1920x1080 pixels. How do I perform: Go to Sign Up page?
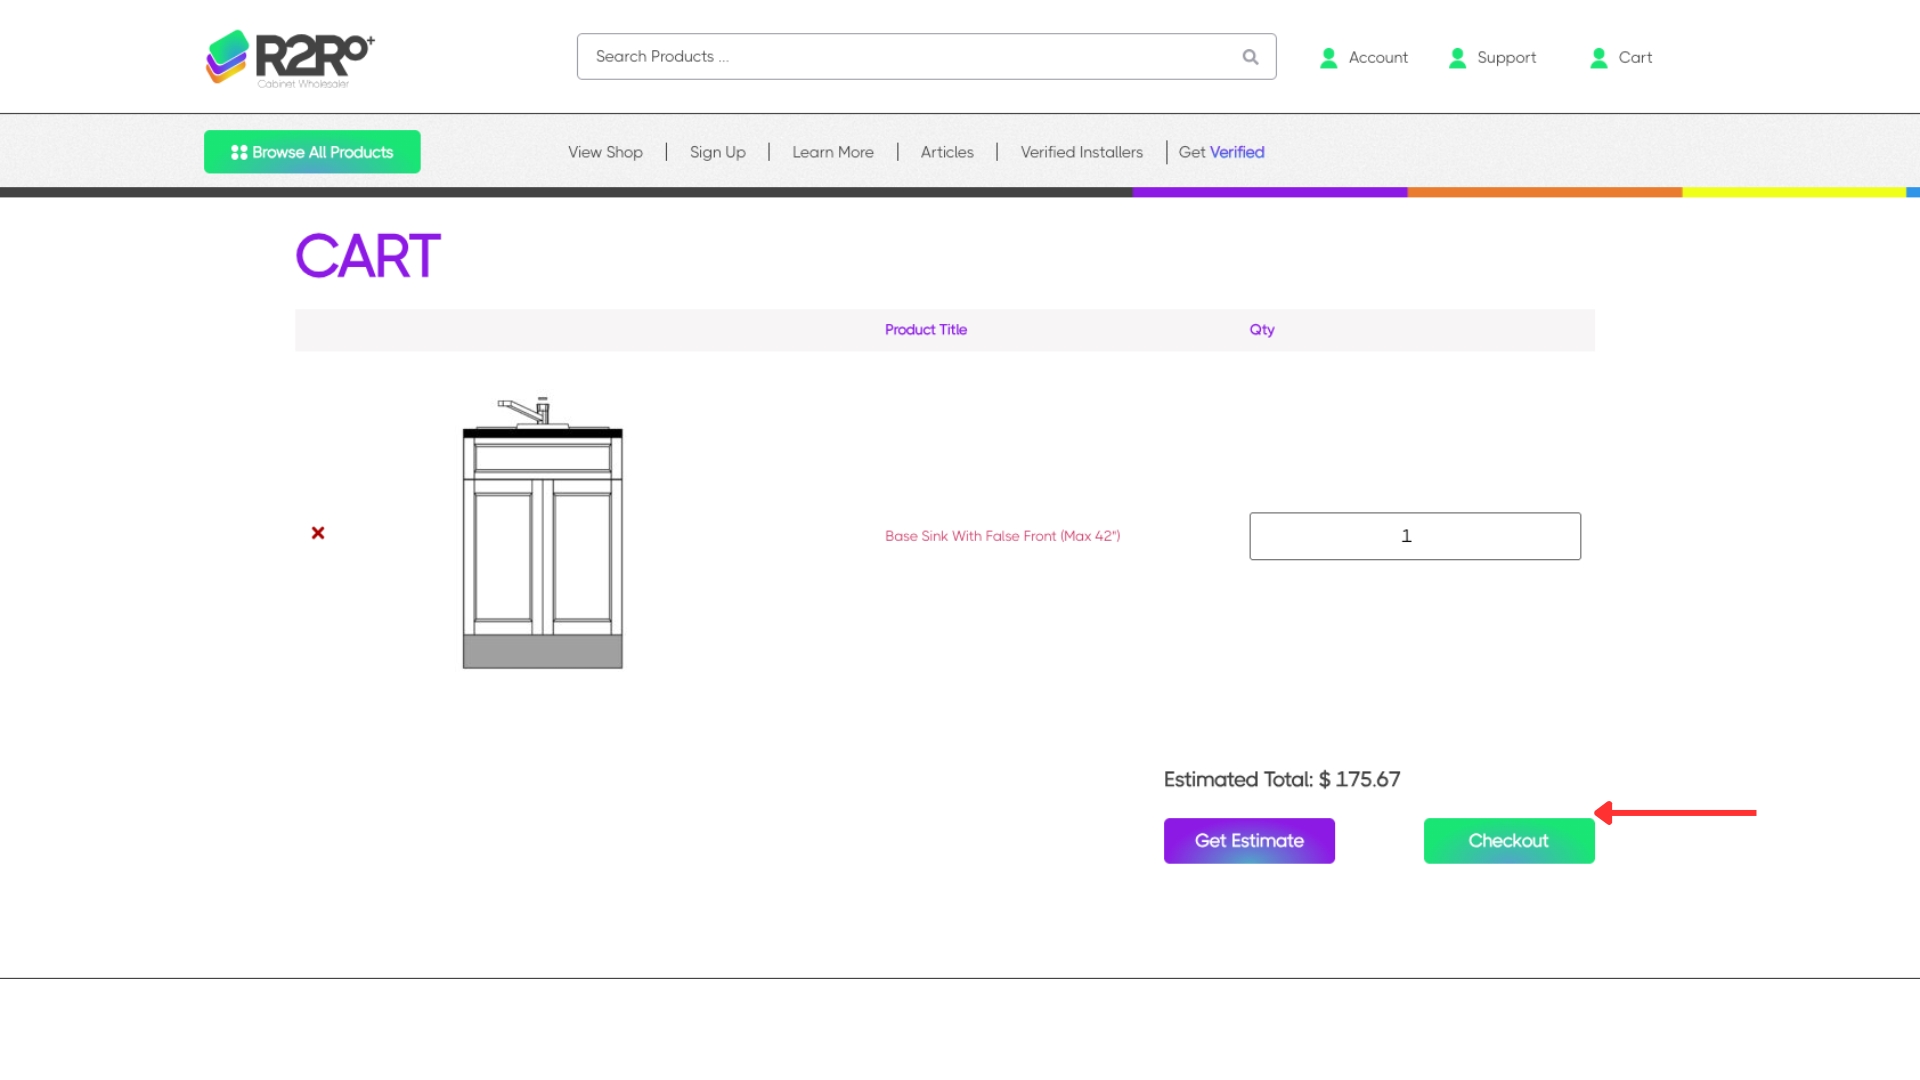click(x=717, y=152)
